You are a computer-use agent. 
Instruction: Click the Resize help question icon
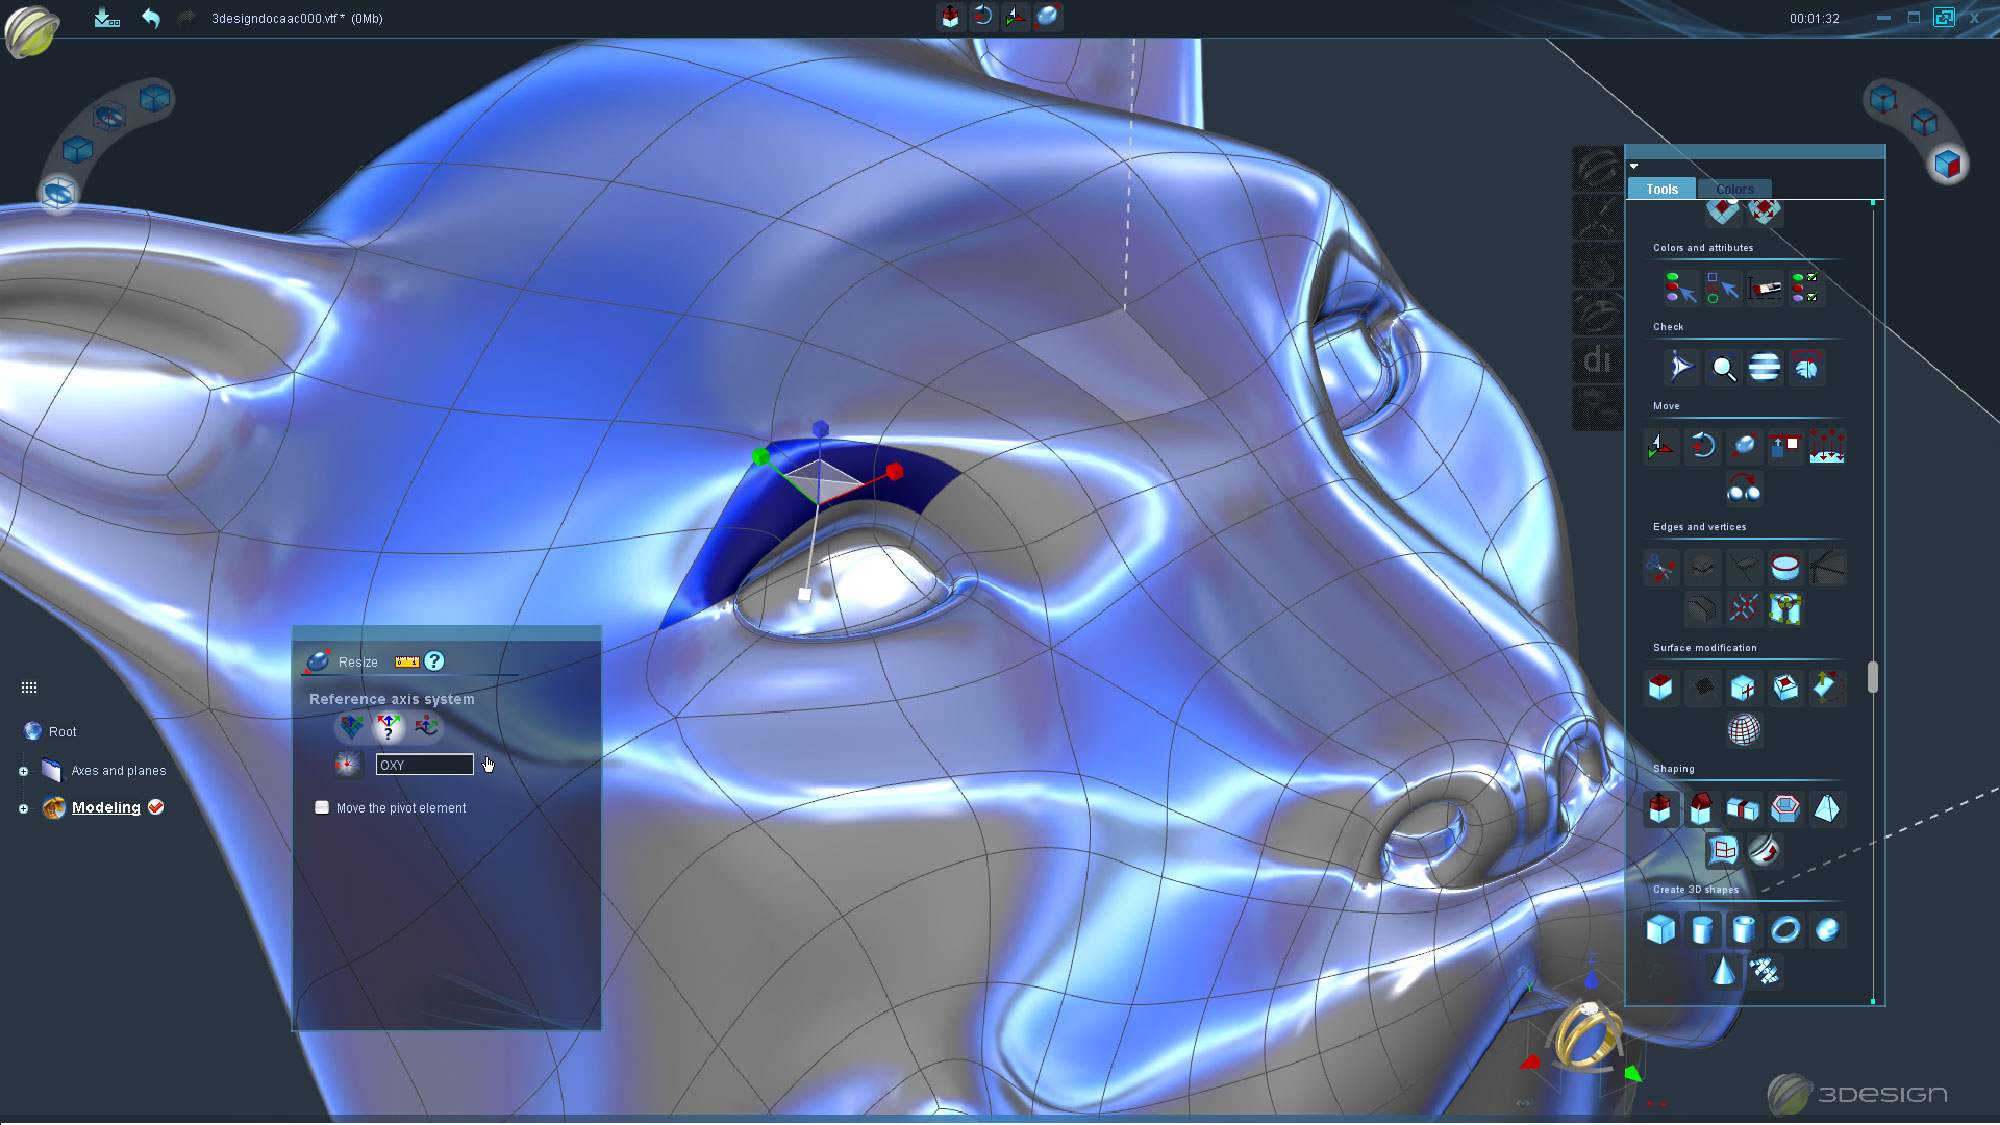coord(434,661)
